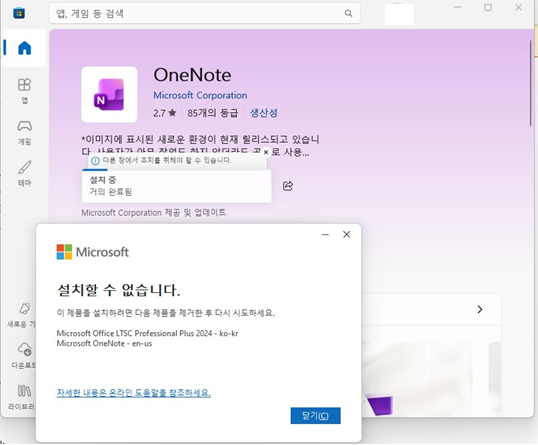Click the Microsoft logo in dialog
Image resolution: width=538 pixels, height=445 pixels.
point(93,252)
